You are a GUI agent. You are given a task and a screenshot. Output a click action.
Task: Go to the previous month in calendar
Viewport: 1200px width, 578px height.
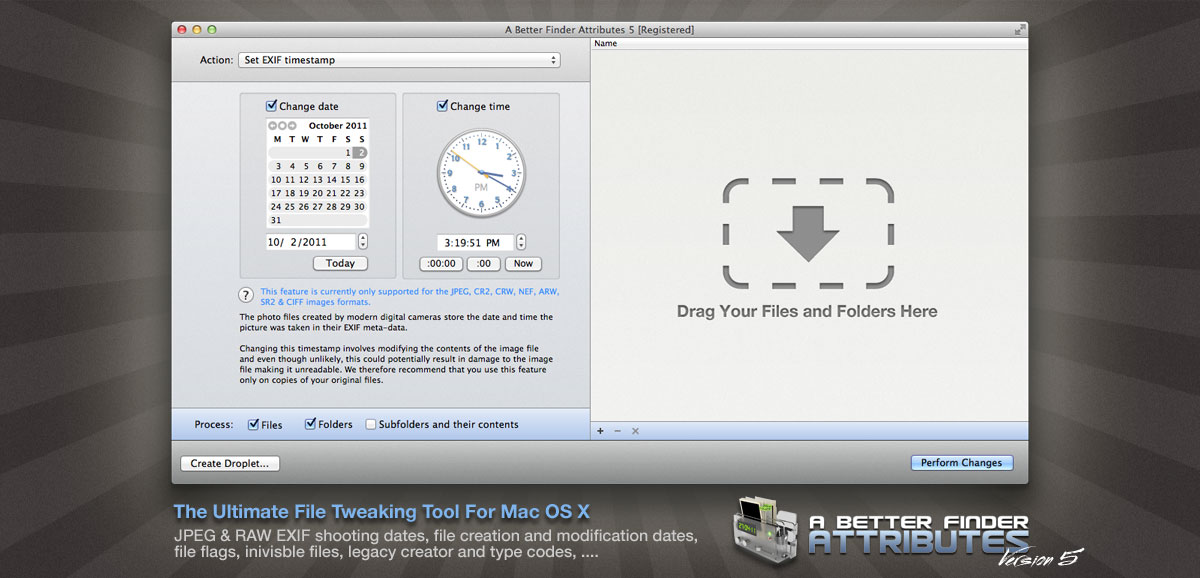[x=272, y=126]
